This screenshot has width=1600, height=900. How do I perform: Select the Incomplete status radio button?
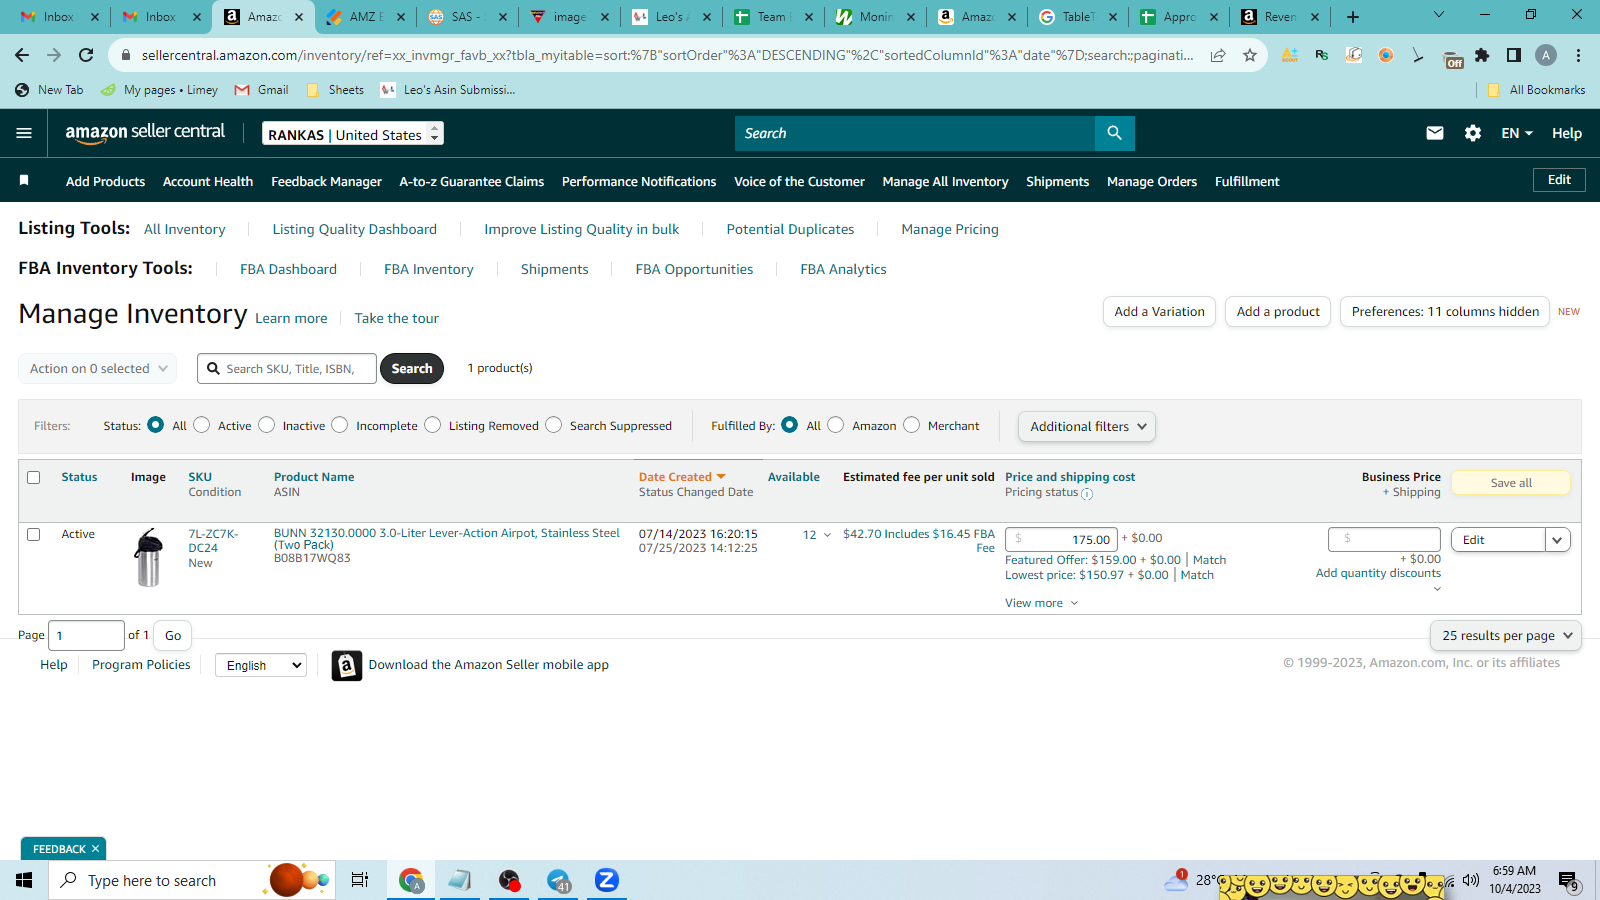(340, 425)
